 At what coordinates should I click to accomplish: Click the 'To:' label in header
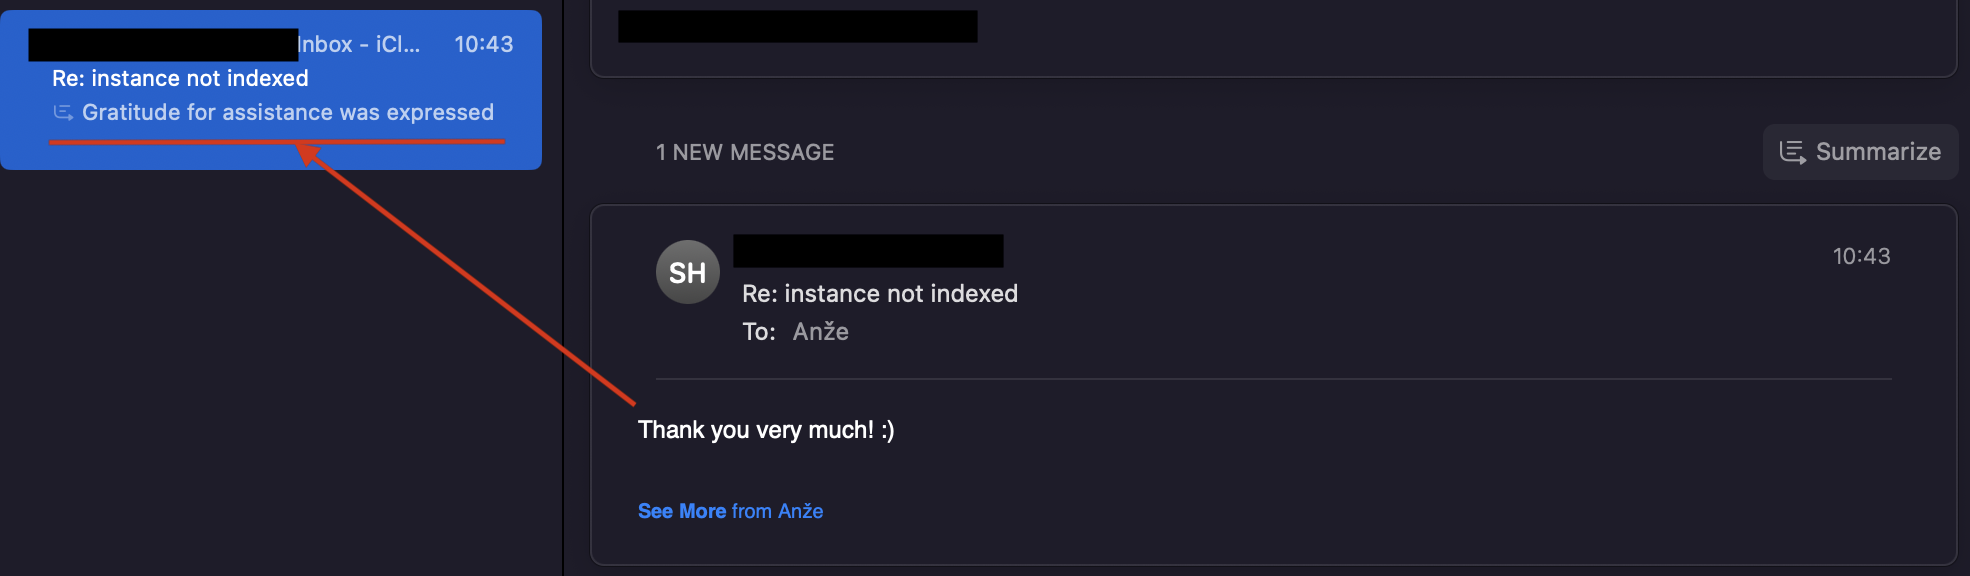(x=758, y=332)
